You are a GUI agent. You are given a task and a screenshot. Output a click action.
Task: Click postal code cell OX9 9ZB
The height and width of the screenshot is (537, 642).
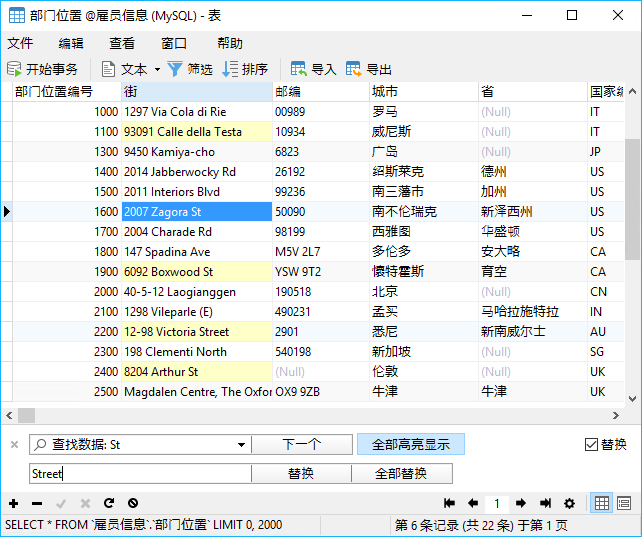(x=321, y=392)
